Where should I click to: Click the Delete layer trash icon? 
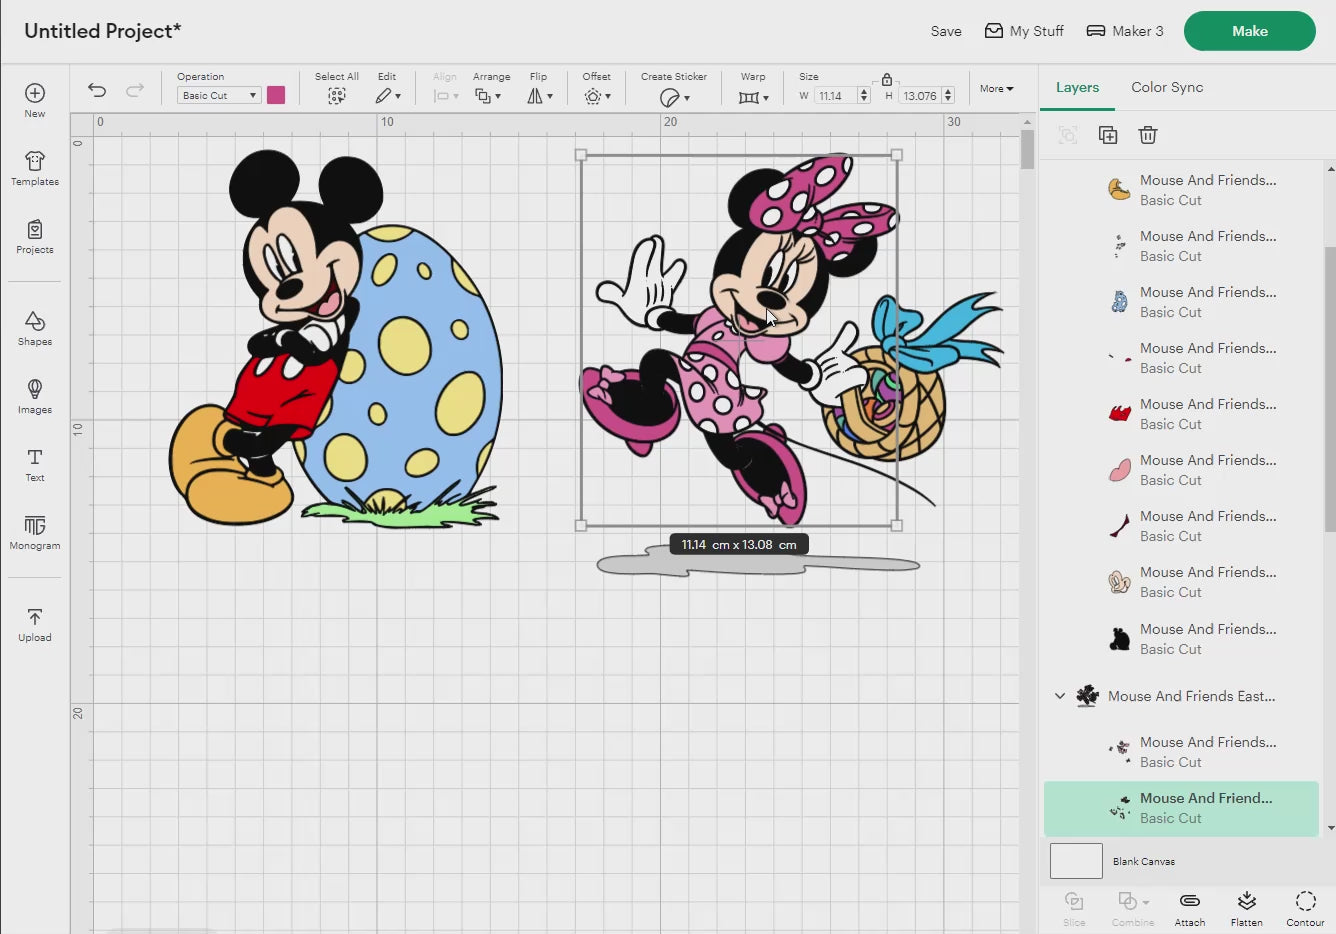coord(1148,135)
